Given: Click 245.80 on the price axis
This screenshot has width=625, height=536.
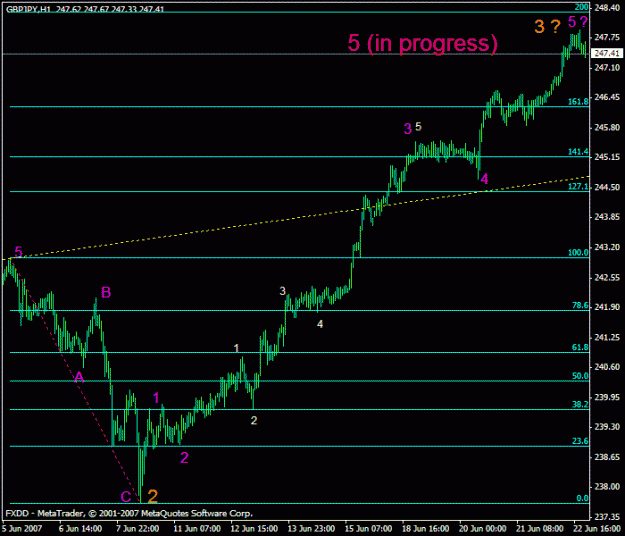Looking at the screenshot, I should pyautogui.click(x=607, y=128).
